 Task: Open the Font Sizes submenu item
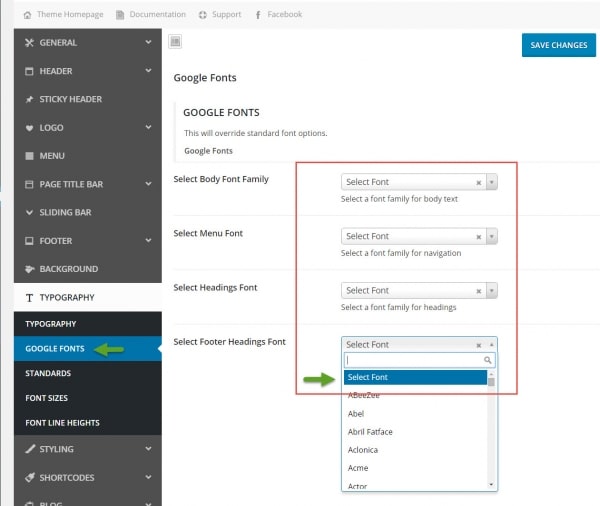tap(88, 398)
